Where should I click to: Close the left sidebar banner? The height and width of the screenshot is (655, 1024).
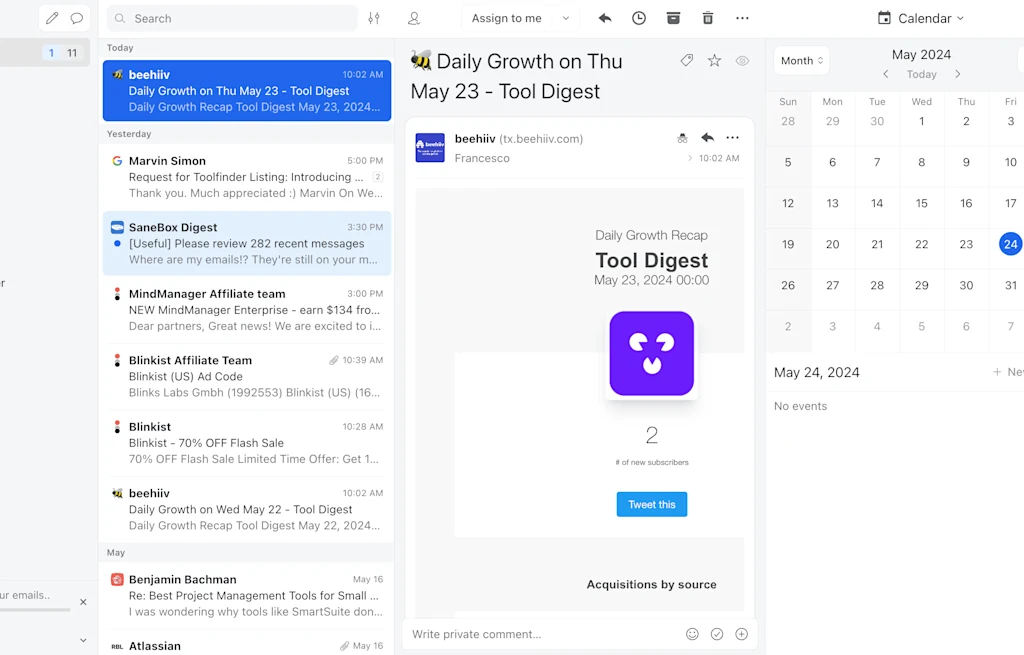(83, 602)
